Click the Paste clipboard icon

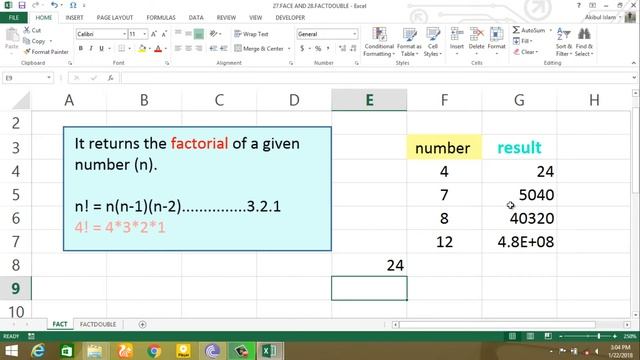click(12, 36)
